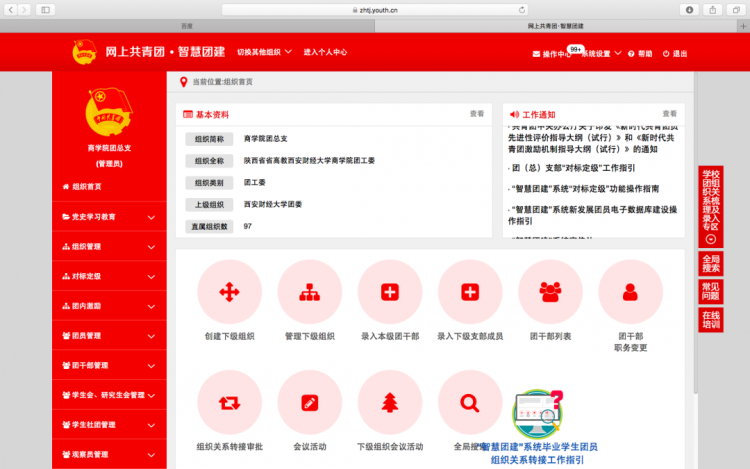Viewport: 750px width, 469px height.
Task: Click the 帮助 question mark icon
Action: [x=631, y=54]
